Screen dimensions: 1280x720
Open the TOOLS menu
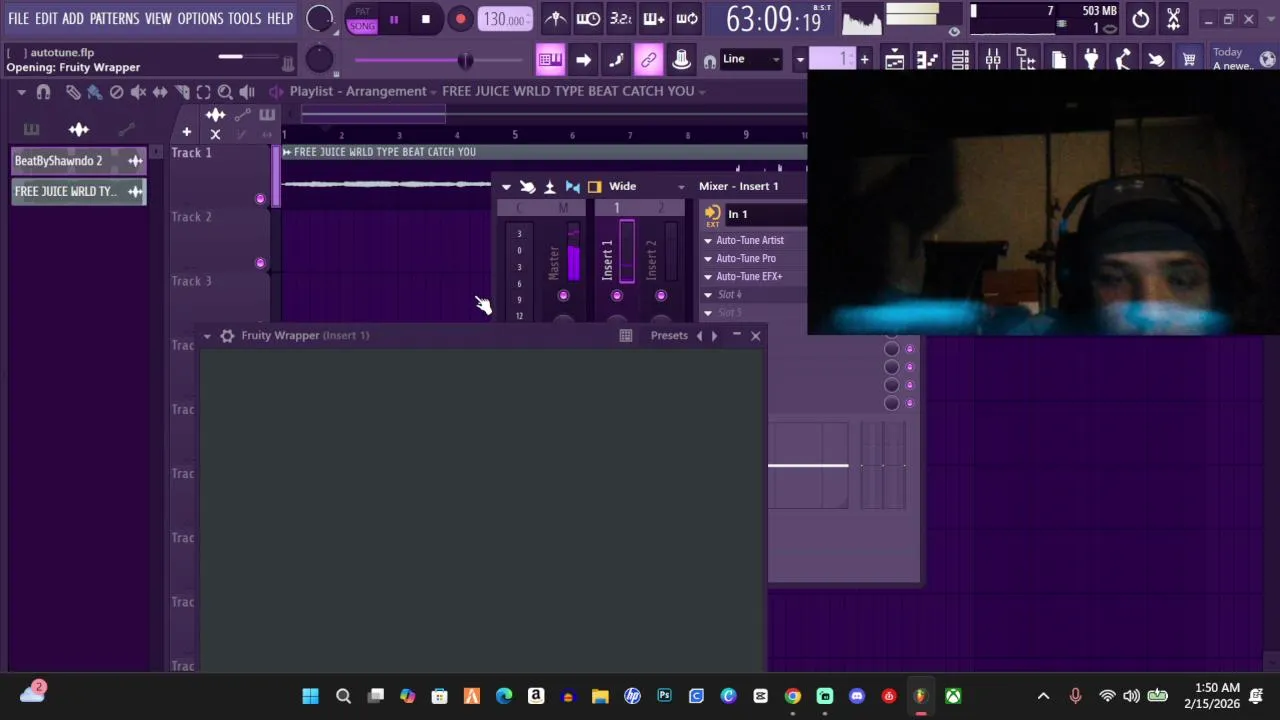244,18
